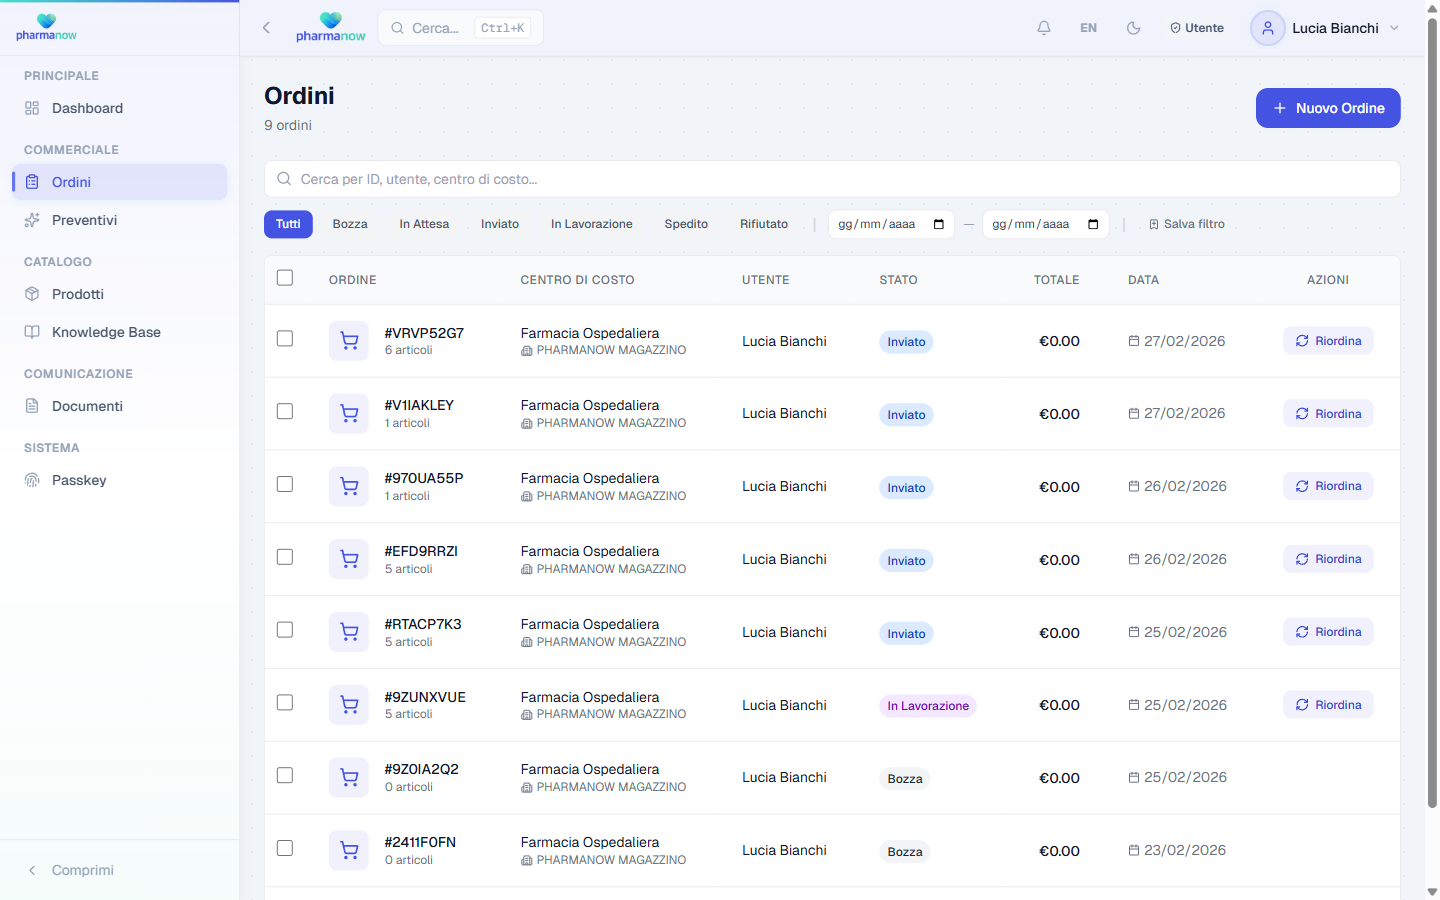Create a new order with Nuovo Ordine

(1327, 108)
